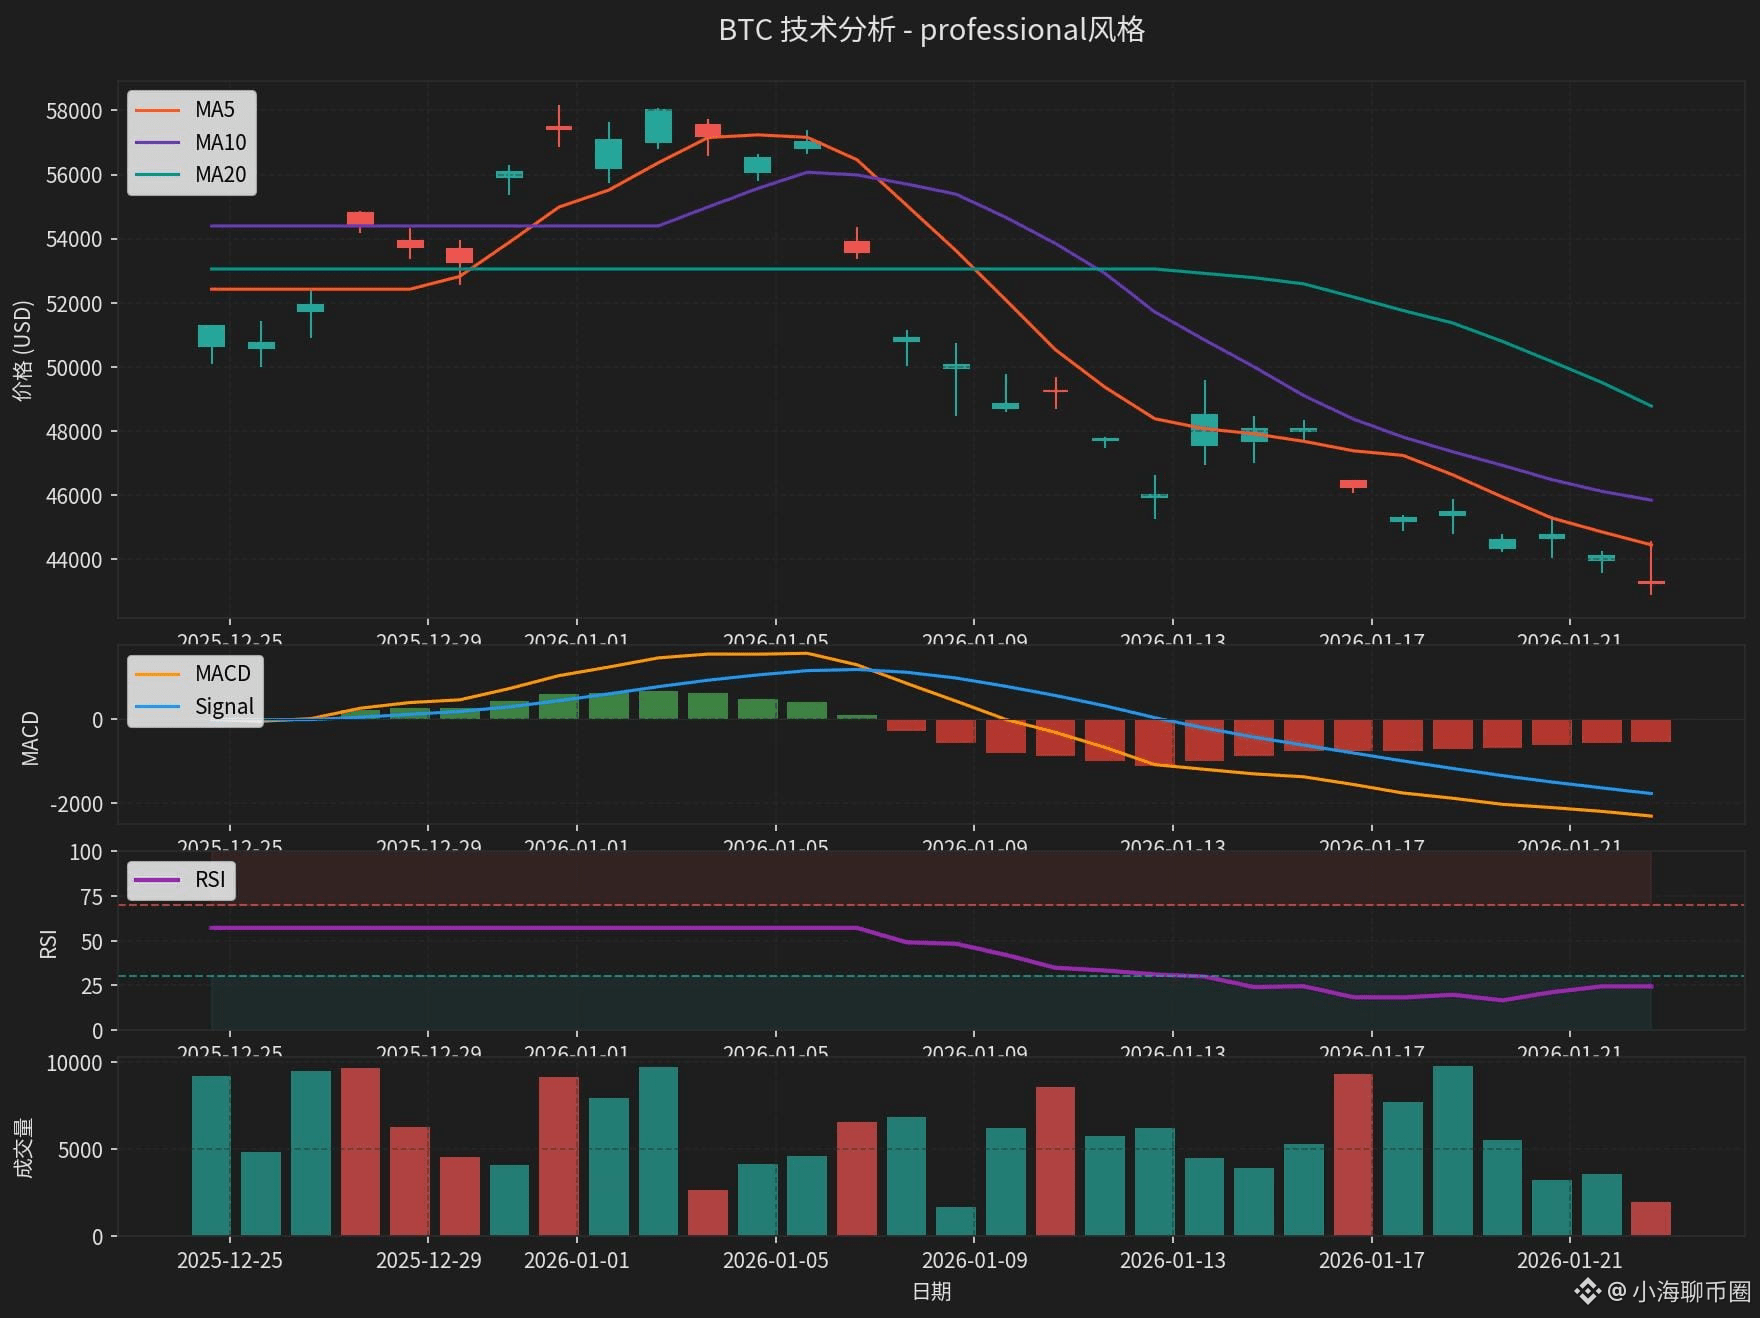1760x1318 pixels.
Task: Click the purple MA10 legend line sample
Action: pos(157,142)
